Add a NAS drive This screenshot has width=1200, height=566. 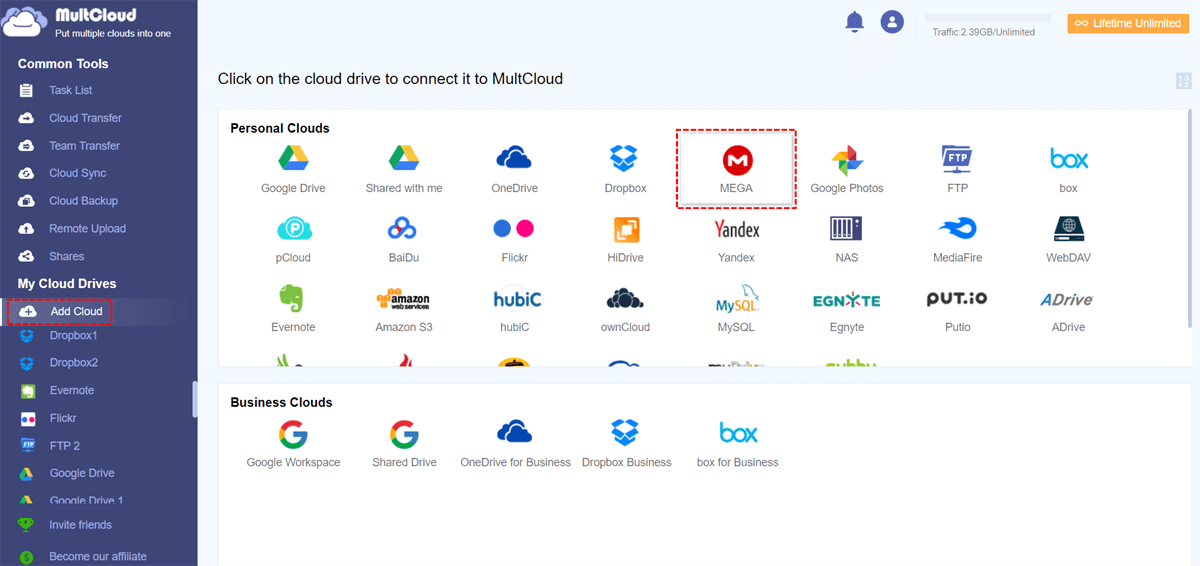(x=847, y=238)
